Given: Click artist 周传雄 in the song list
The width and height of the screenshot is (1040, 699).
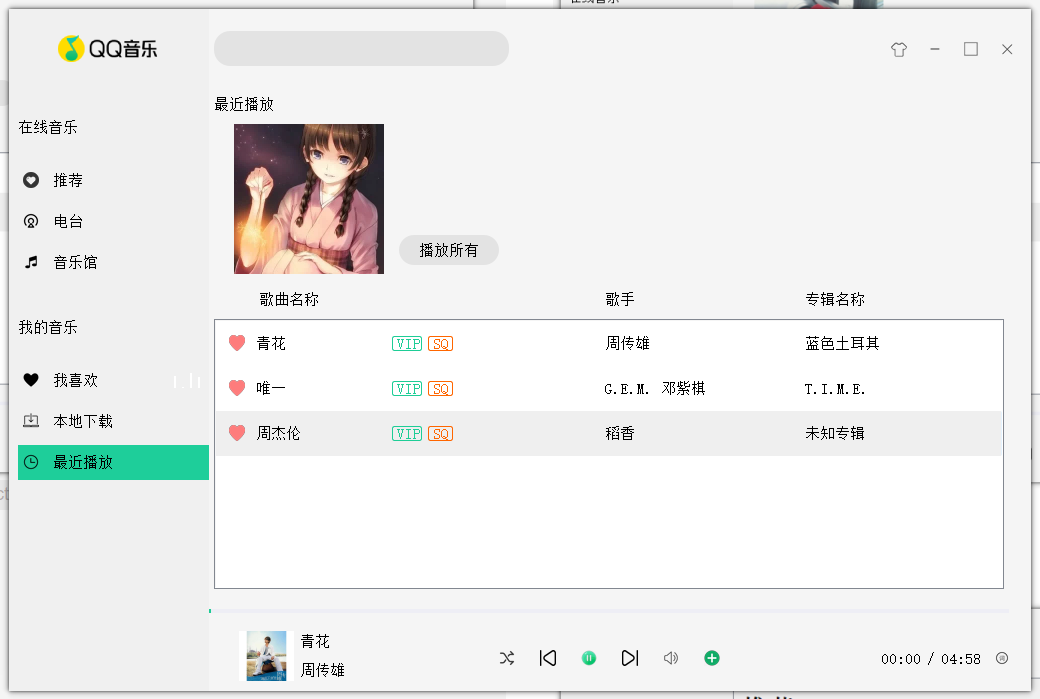Looking at the screenshot, I should coord(627,344).
